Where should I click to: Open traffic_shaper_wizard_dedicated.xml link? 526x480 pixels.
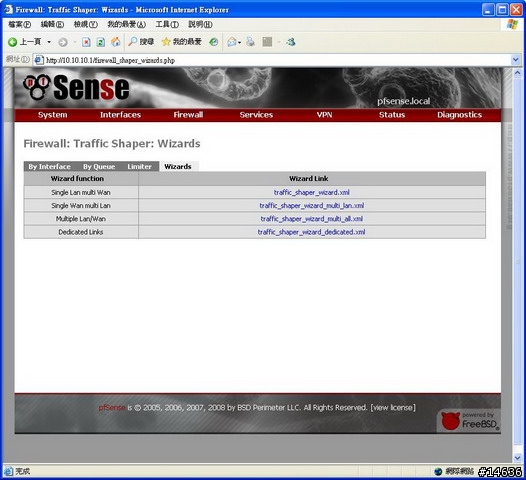coord(311,232)
